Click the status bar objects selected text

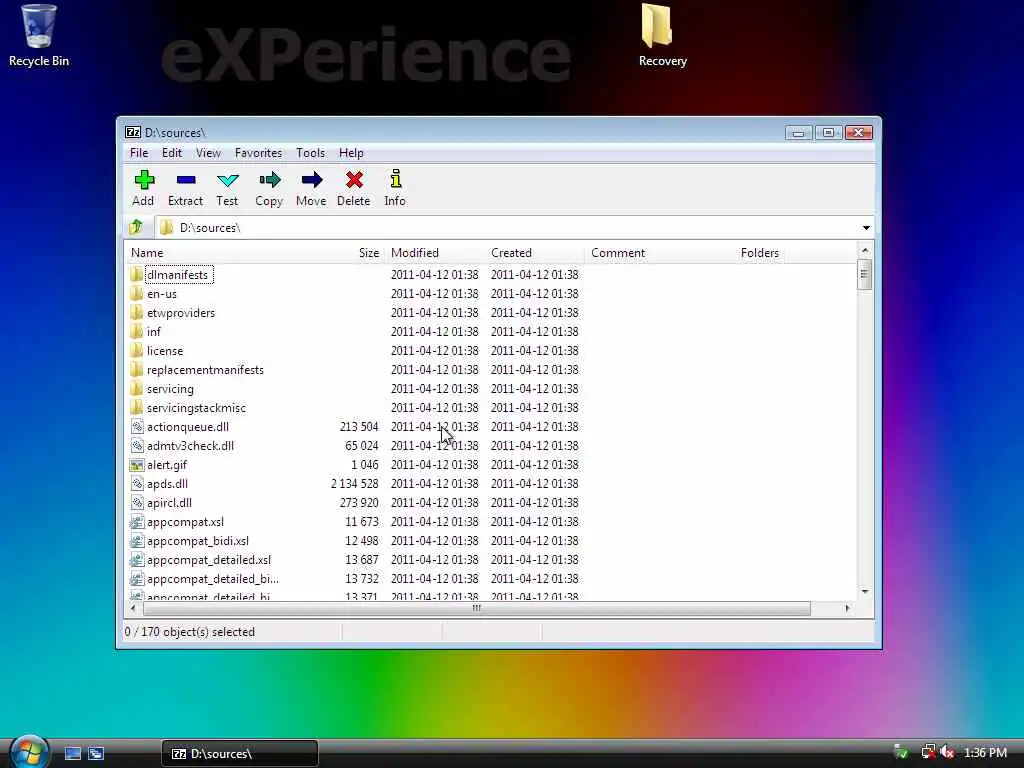[x=189, y=632]
